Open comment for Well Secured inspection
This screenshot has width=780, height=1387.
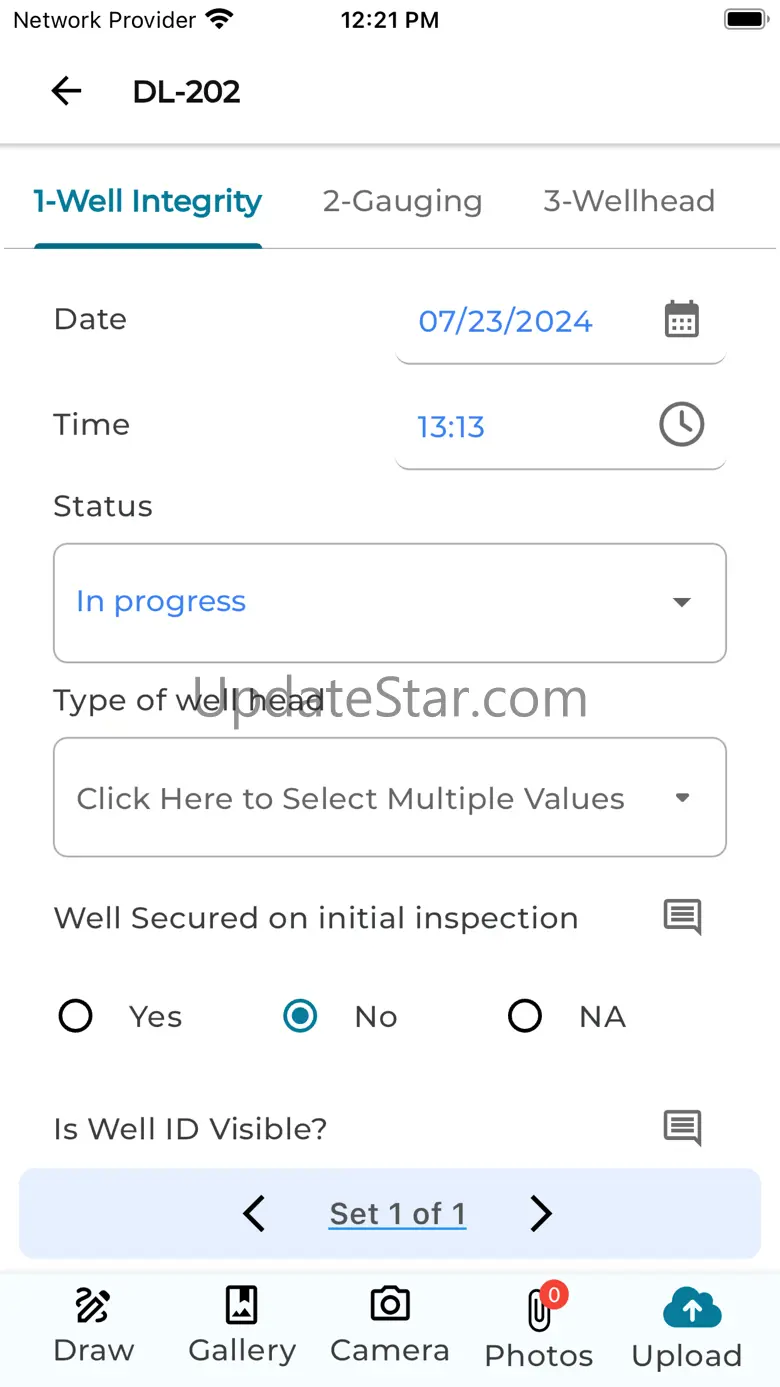click(x=682, y=916)
